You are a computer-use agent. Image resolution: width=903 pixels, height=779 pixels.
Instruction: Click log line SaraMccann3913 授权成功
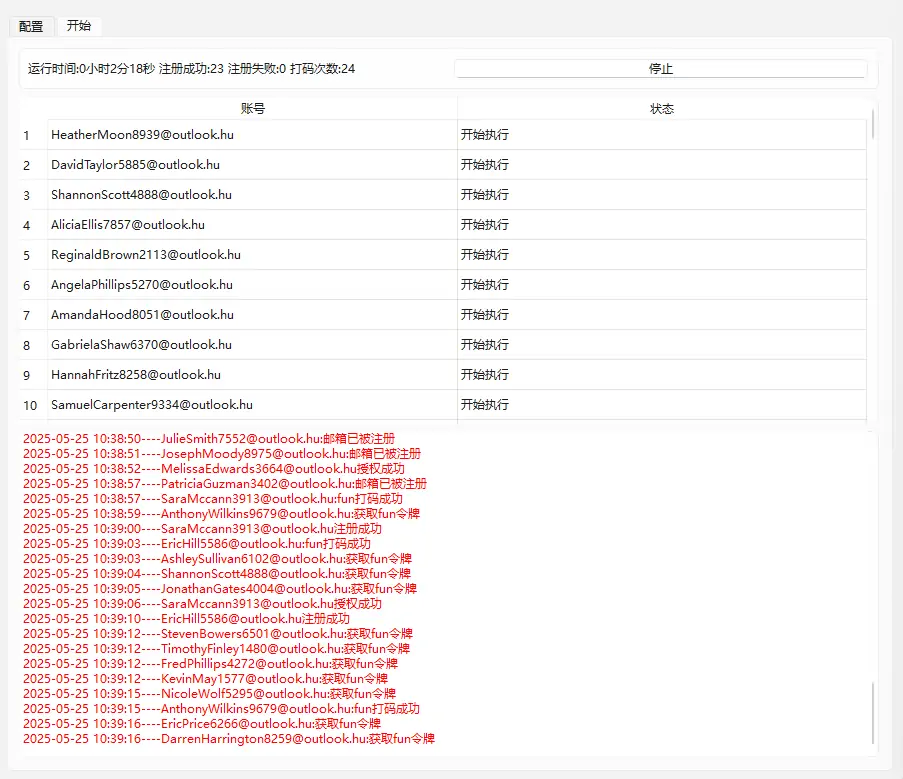coord(203,603)
